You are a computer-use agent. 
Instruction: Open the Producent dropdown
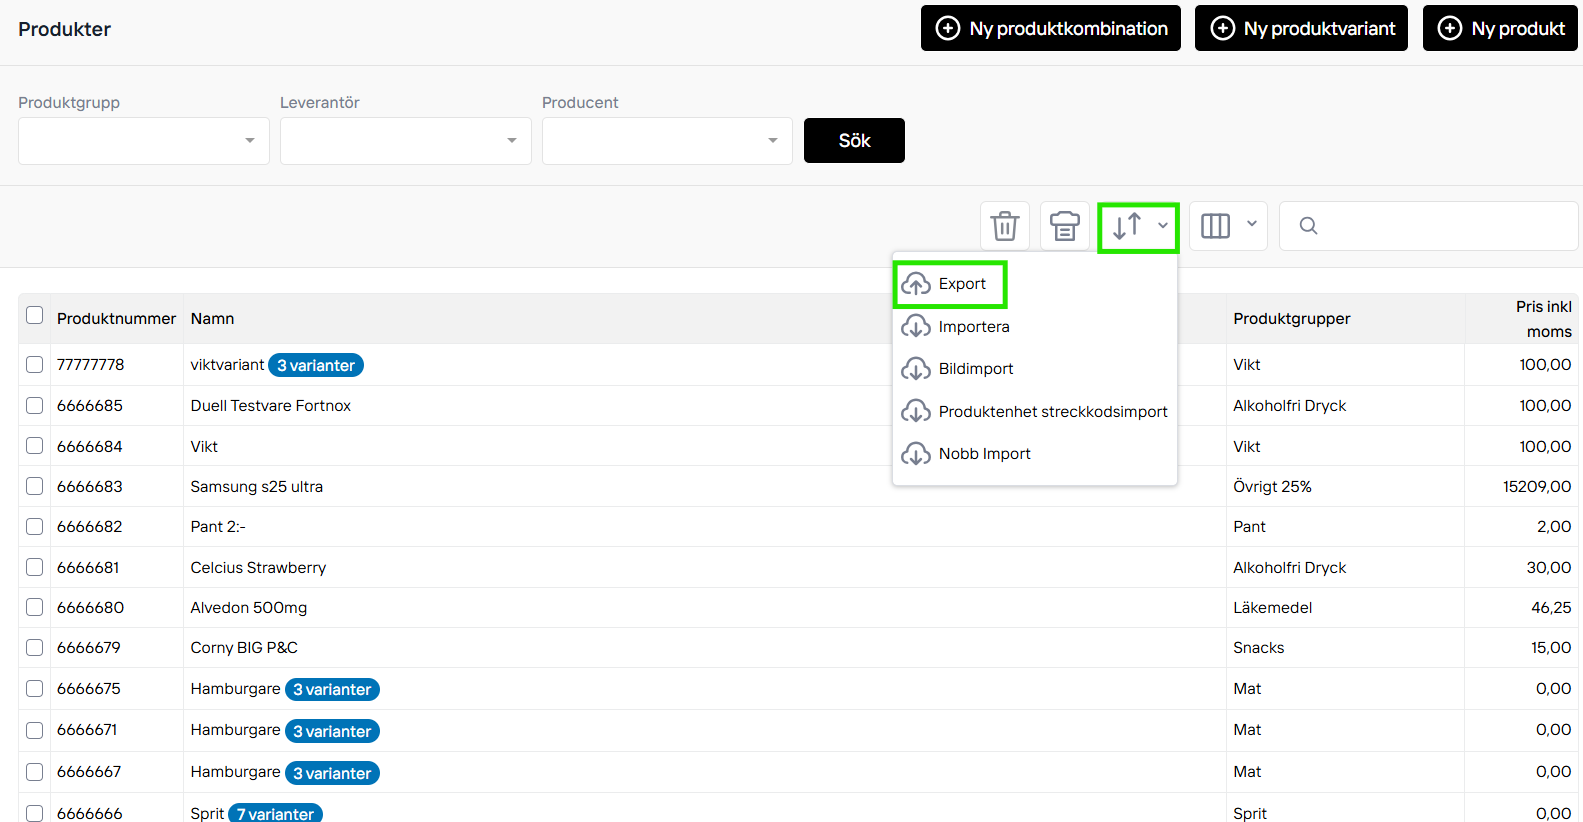[667, 141]
